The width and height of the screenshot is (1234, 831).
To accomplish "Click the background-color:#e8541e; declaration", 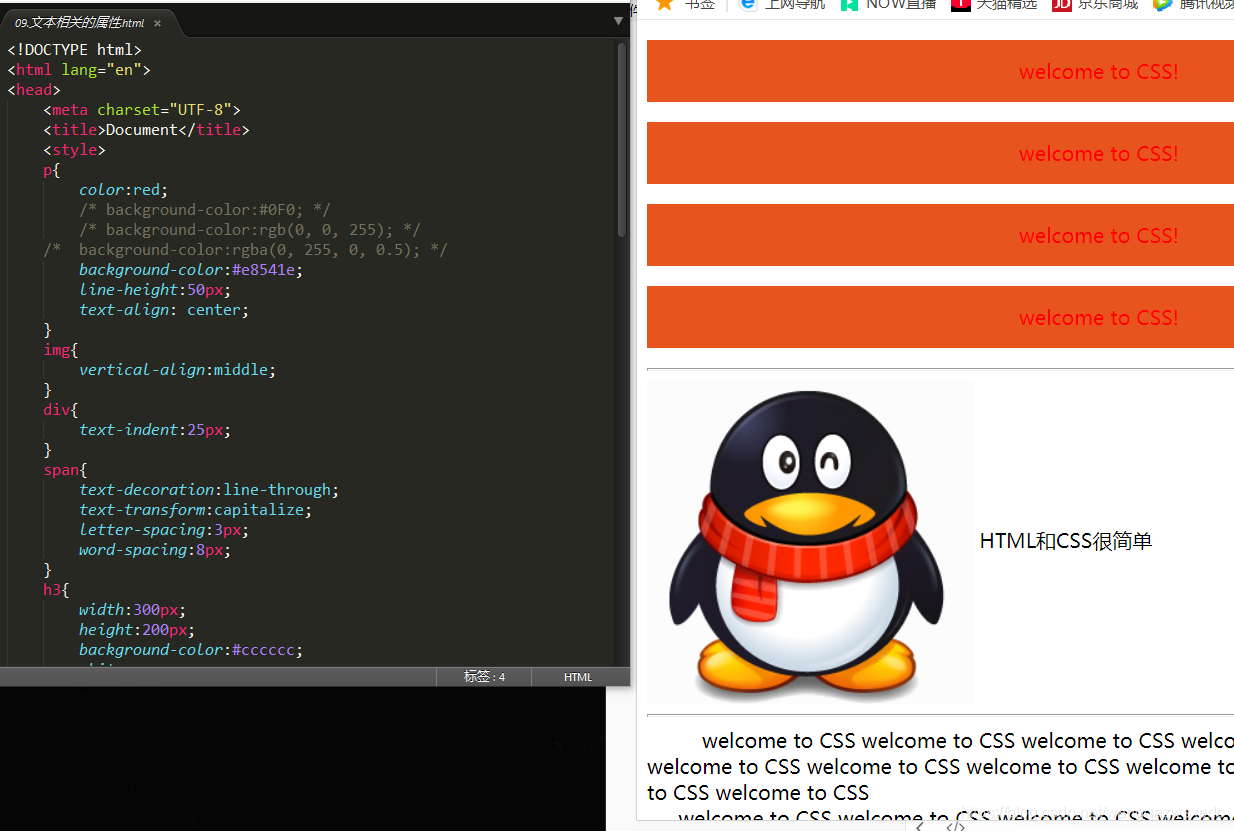I will coord(191,270).
